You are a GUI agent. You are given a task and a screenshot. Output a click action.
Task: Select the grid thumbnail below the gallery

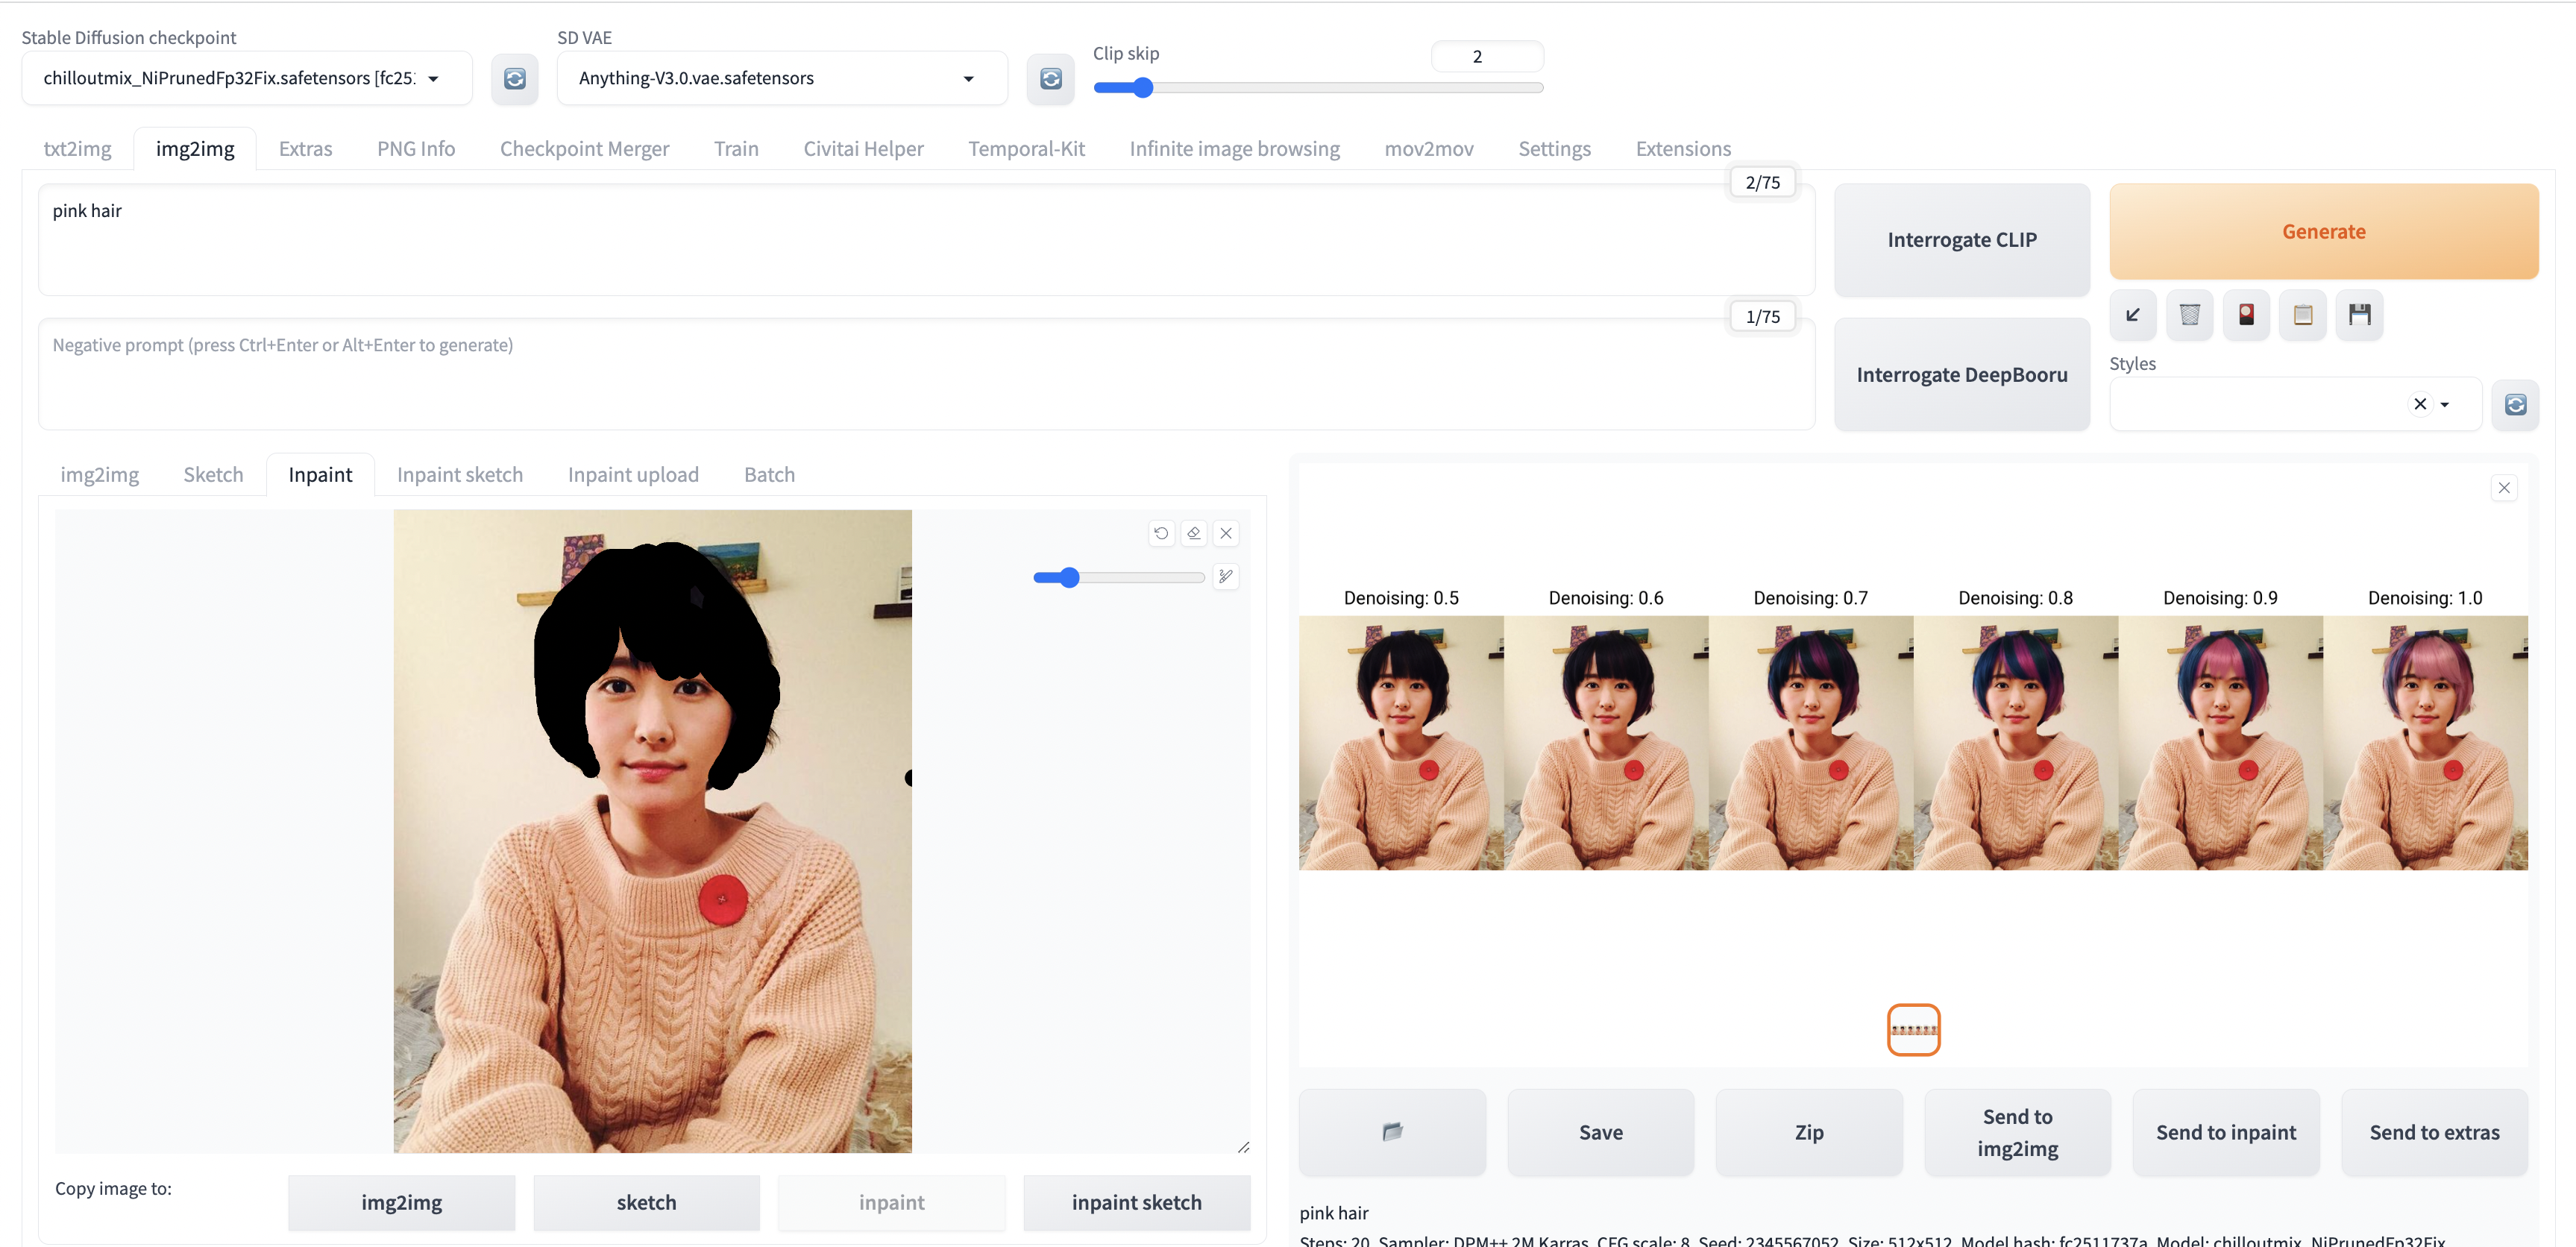coord(1913,1029)
